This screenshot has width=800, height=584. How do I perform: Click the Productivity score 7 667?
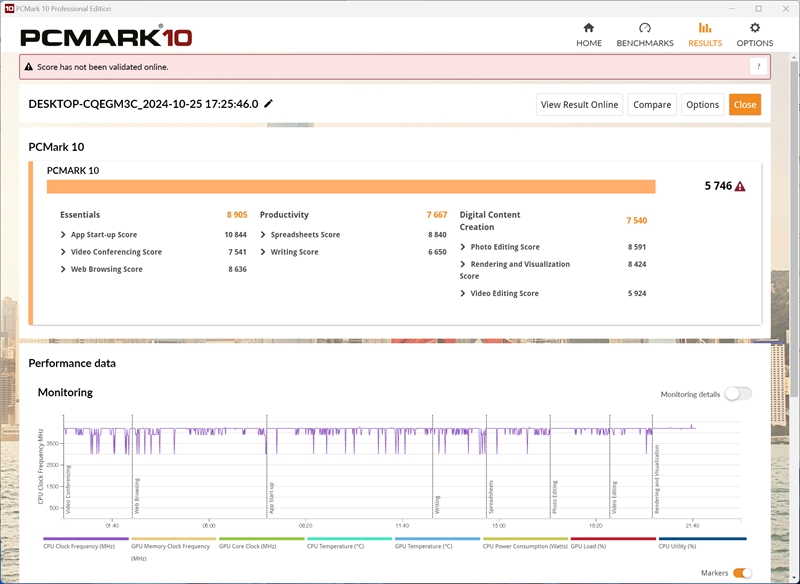click(x=437, y=215)
